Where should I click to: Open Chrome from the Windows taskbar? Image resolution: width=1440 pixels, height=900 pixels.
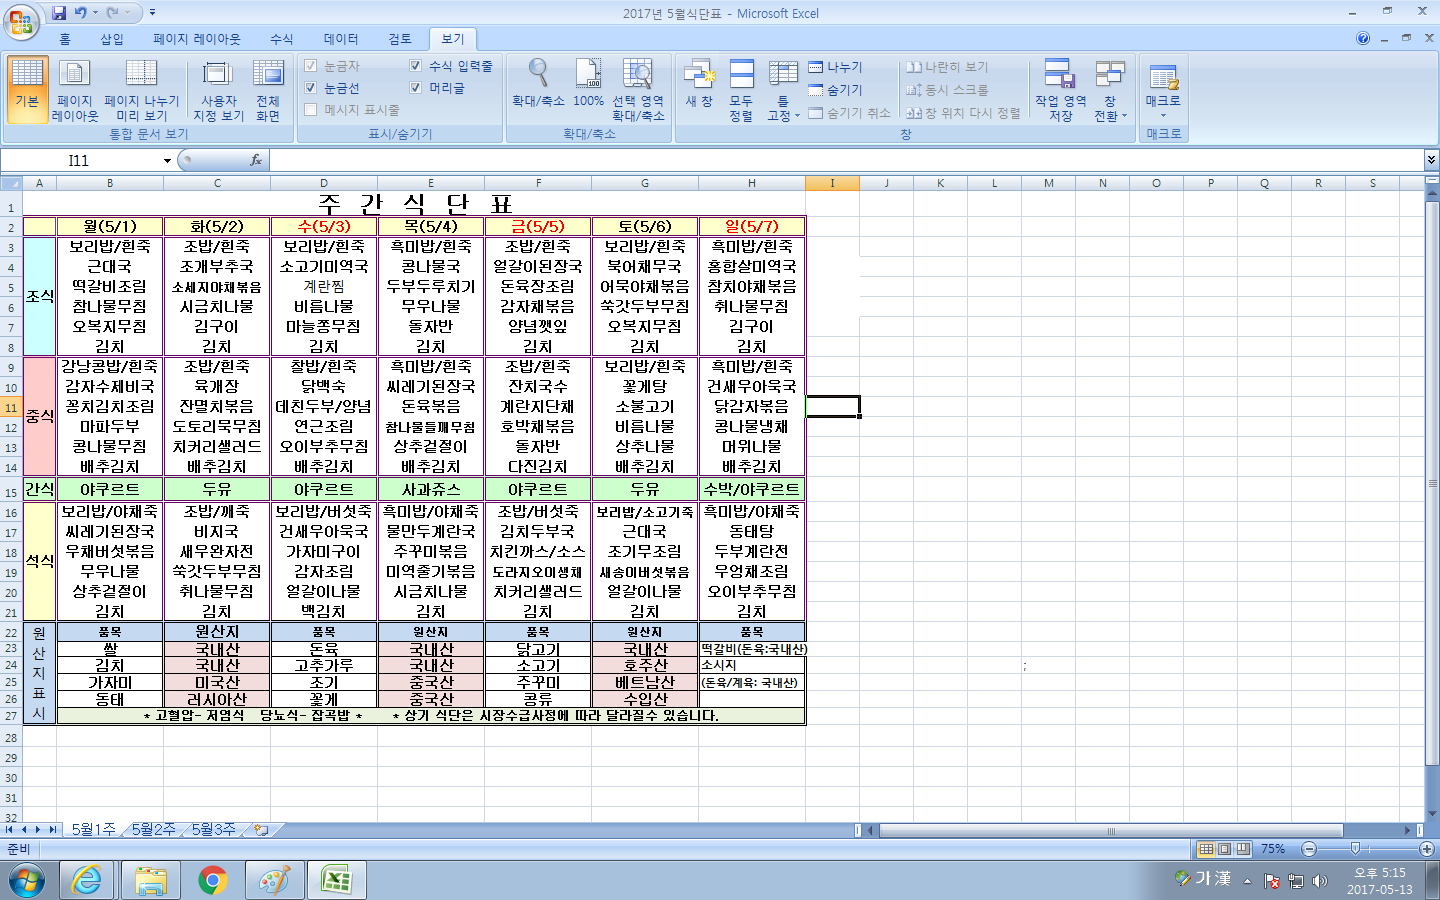pos(212,880)
